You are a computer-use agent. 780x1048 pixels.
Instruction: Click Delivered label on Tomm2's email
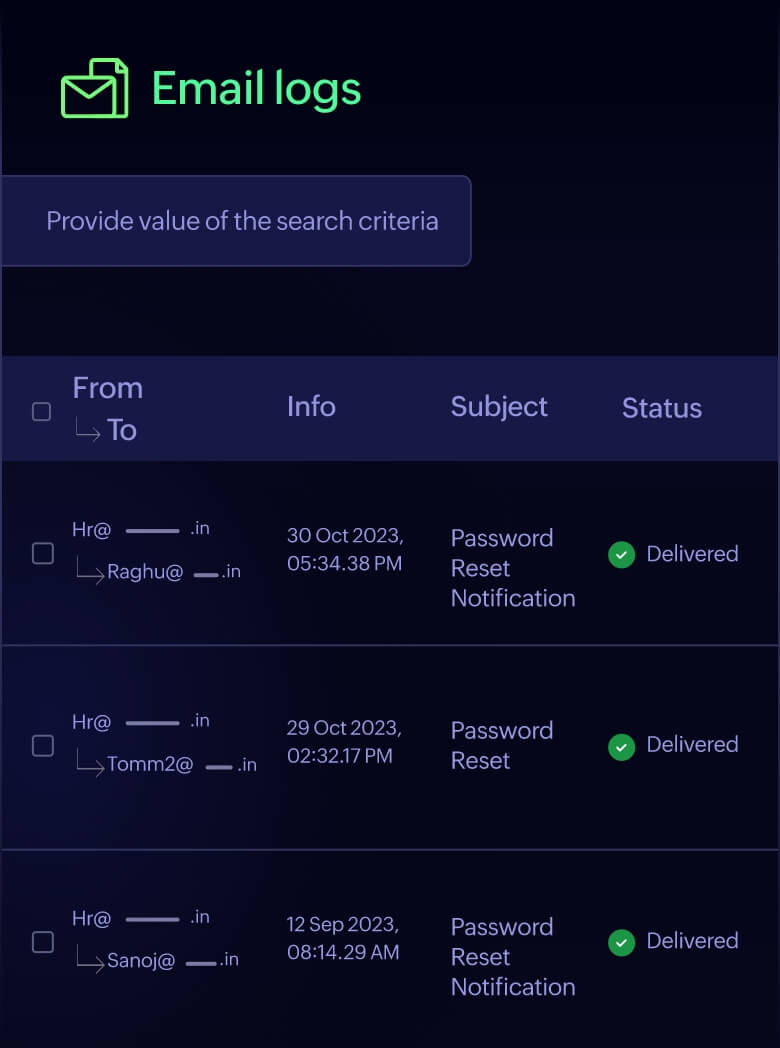click(693, 745)
